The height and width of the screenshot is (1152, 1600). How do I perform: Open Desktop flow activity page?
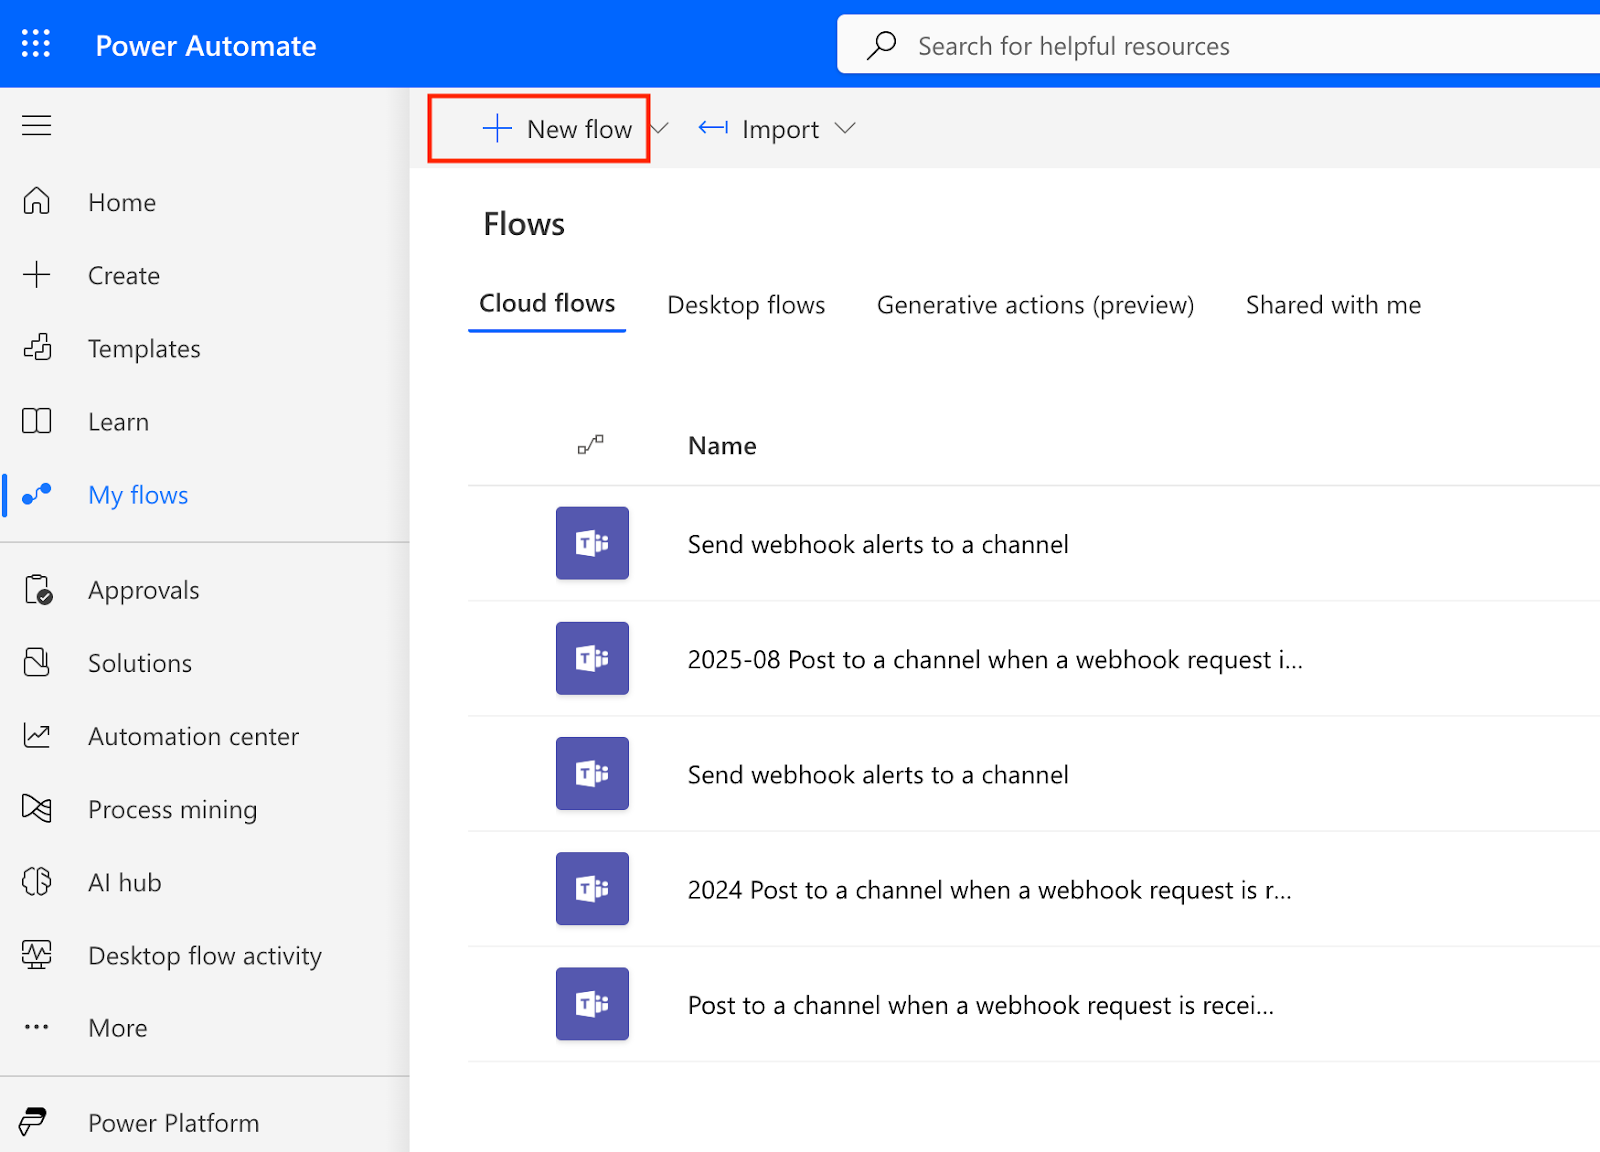coord(205,956)
